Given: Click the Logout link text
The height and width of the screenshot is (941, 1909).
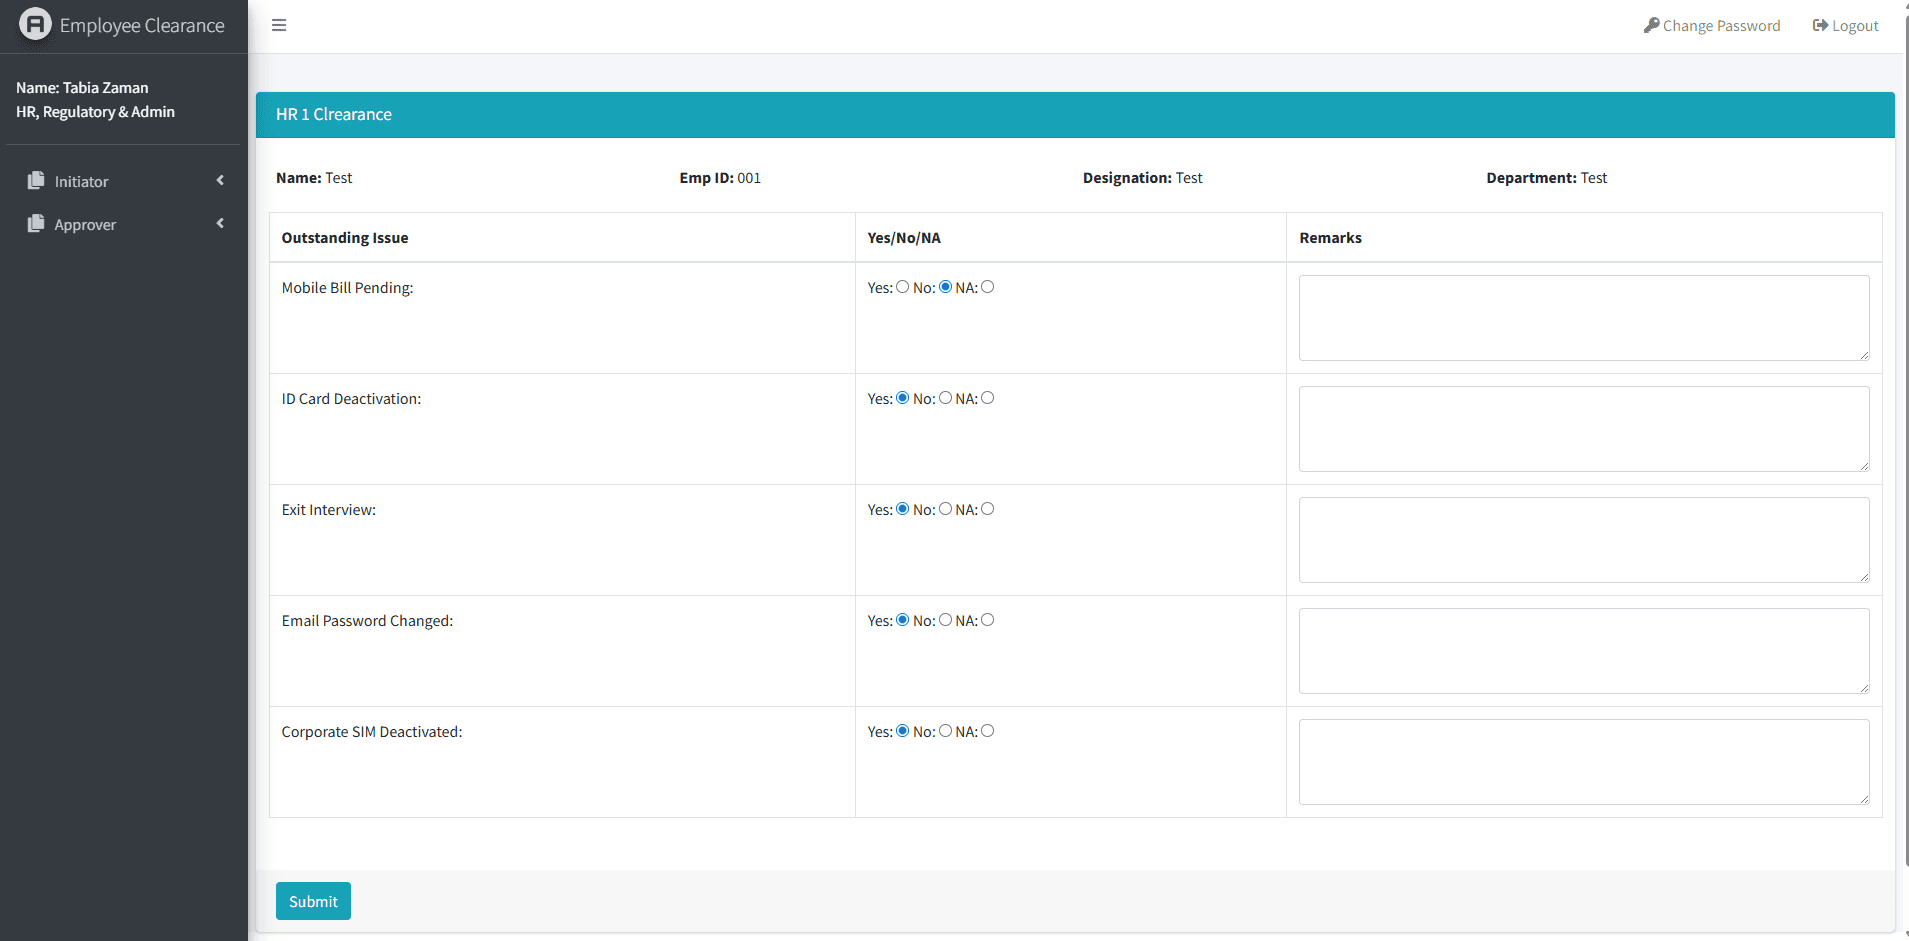Looking at the screenshot, I should coord(1855,26).
